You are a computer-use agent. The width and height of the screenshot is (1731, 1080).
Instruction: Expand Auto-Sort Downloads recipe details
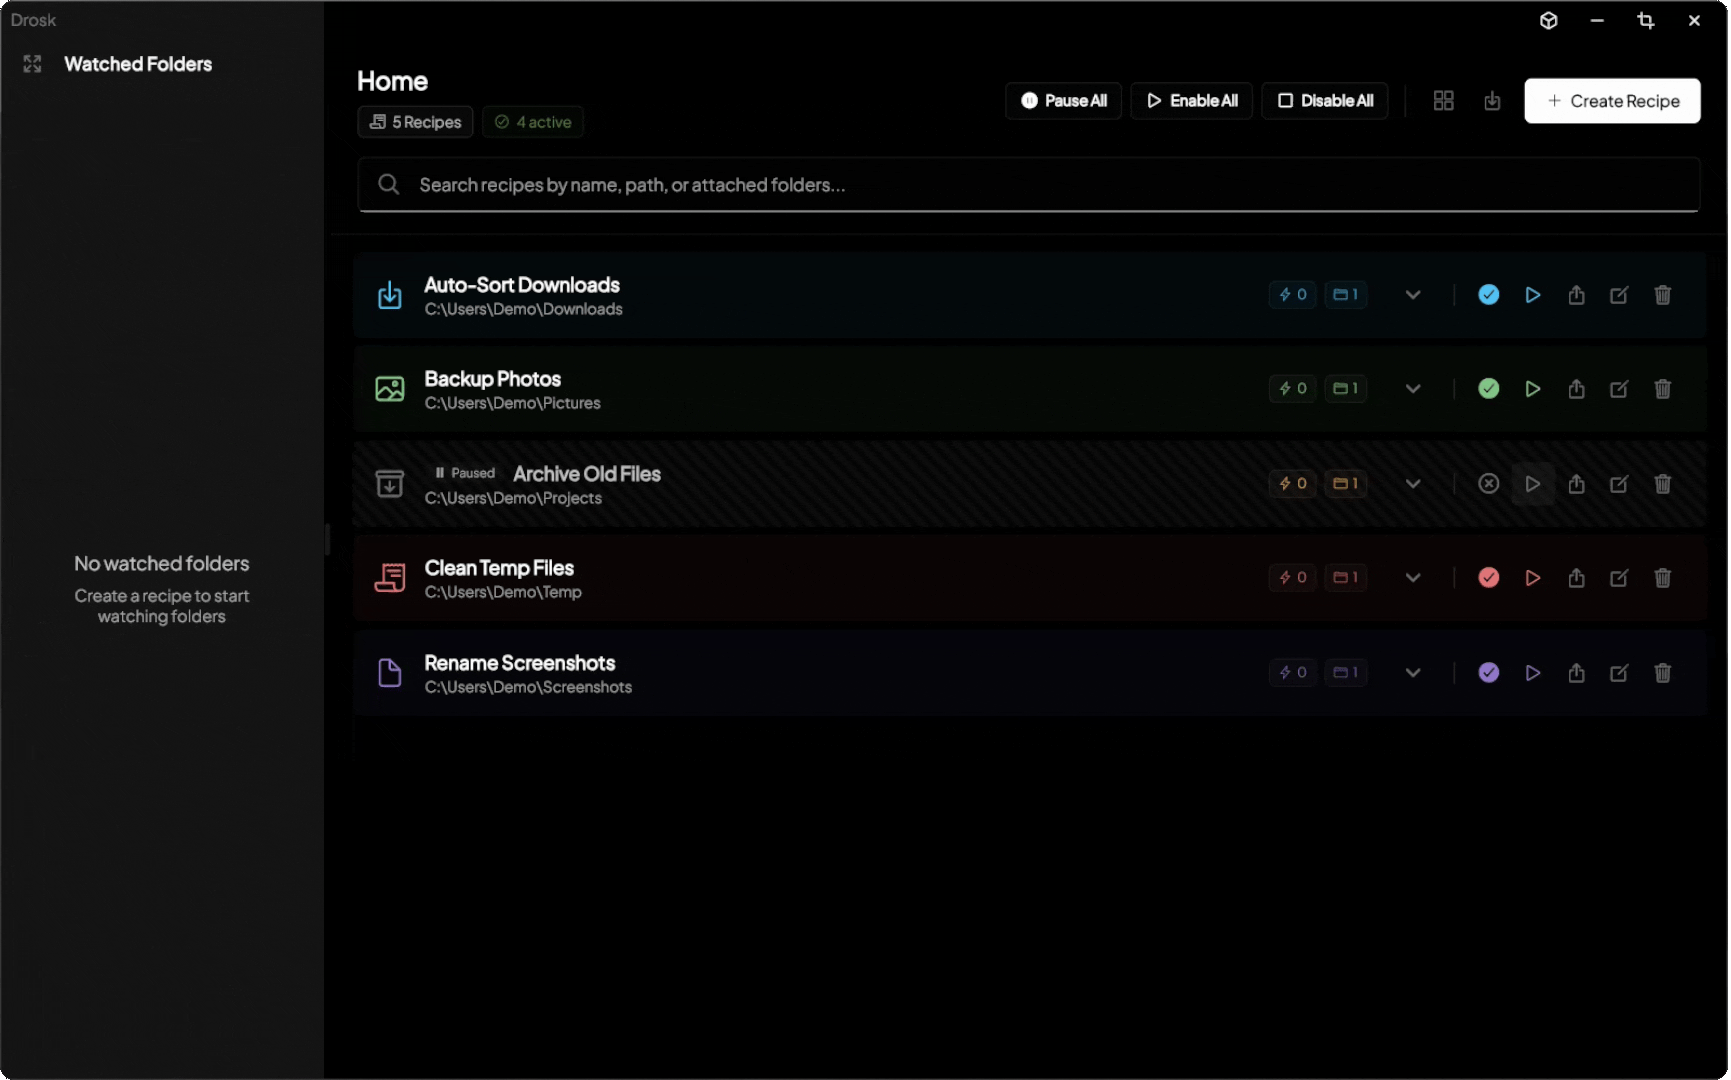1413,295
